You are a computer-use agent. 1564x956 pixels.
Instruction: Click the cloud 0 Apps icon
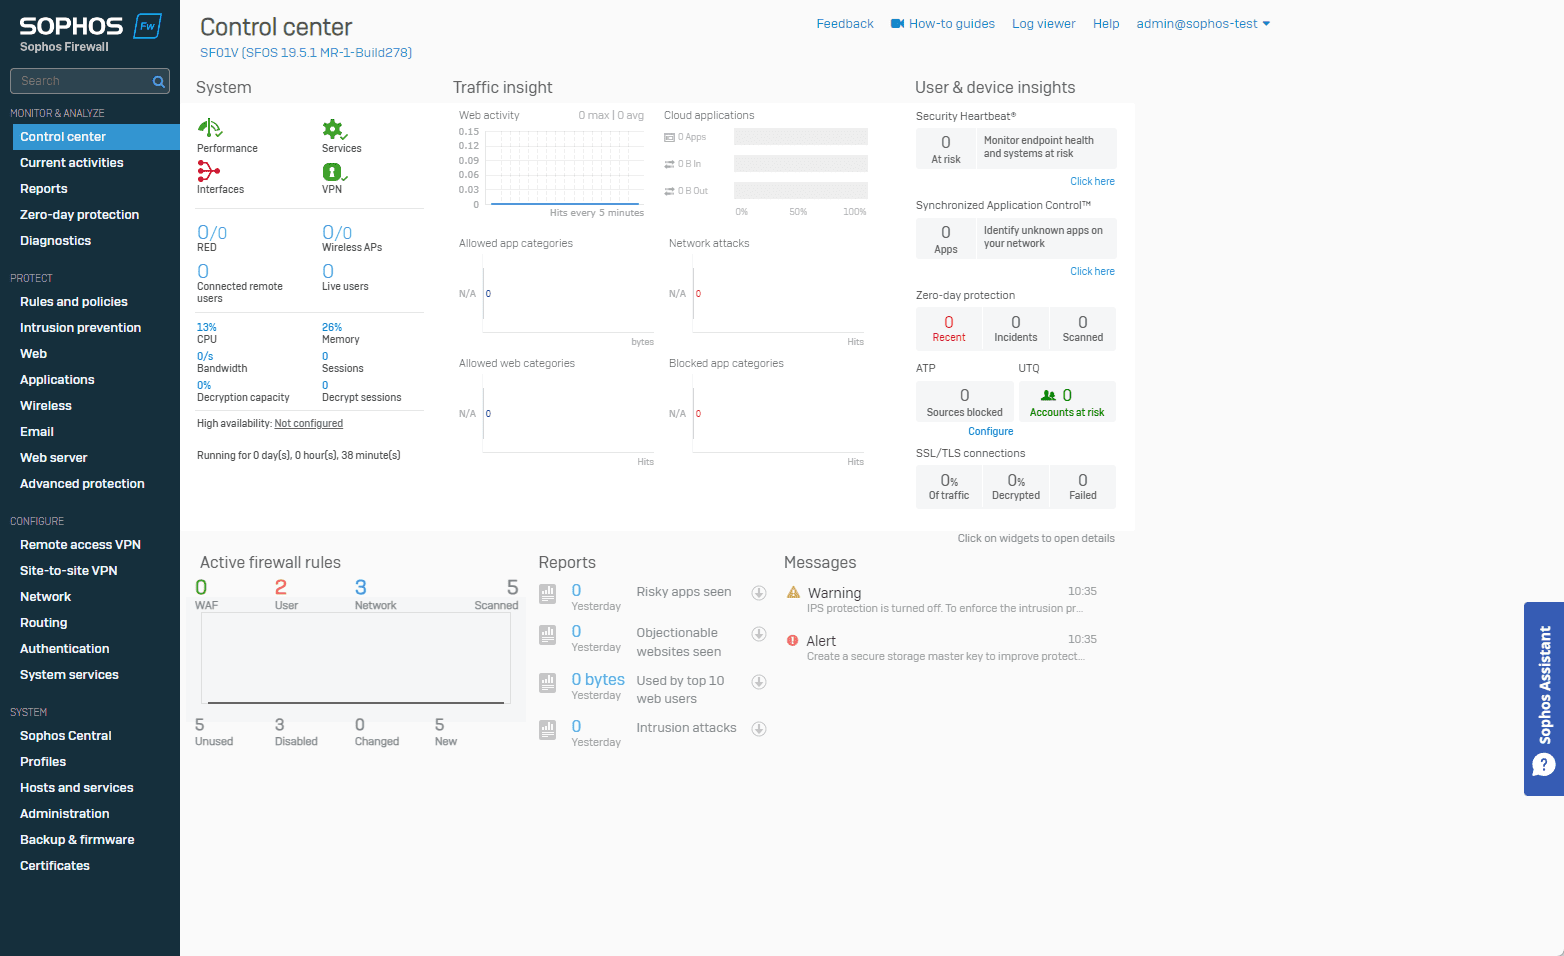(x=669, y=137)
